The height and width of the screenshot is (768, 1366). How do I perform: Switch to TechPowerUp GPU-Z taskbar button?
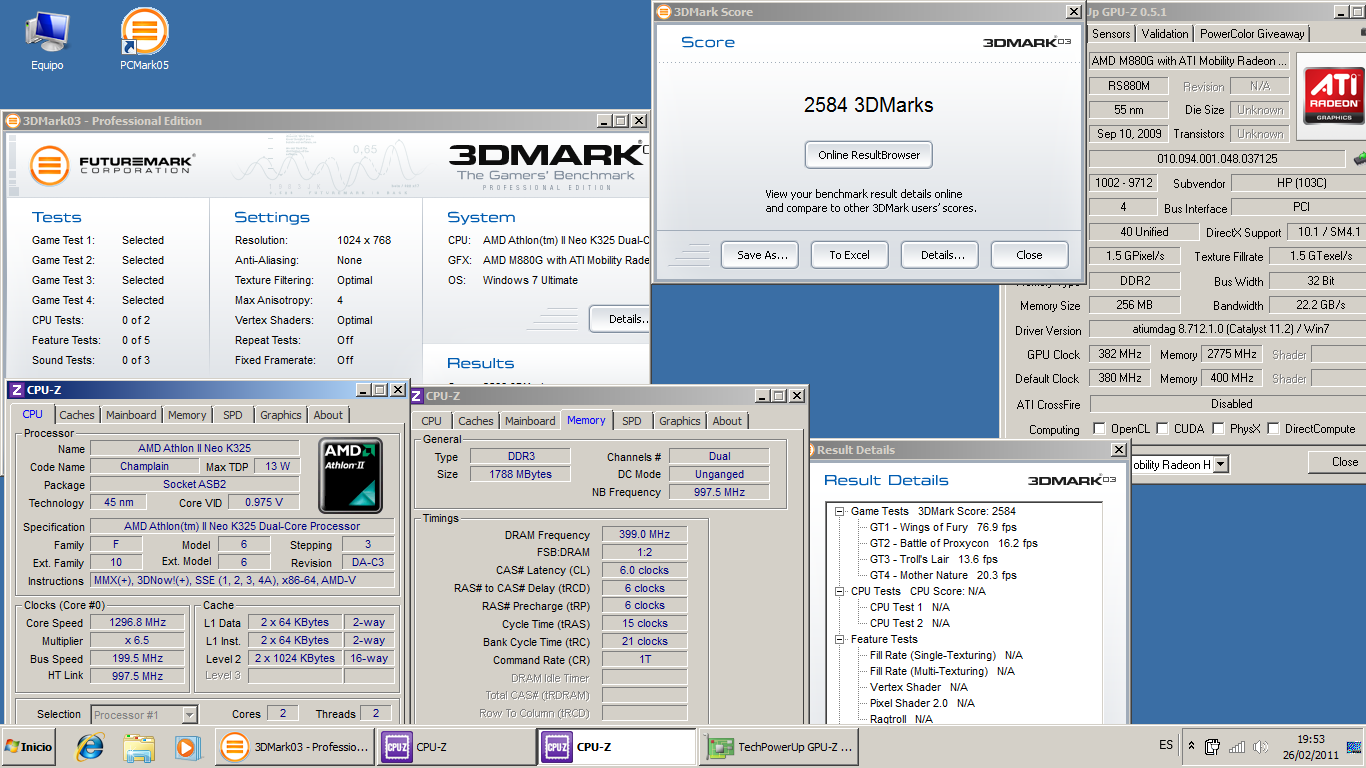[778, 746]
